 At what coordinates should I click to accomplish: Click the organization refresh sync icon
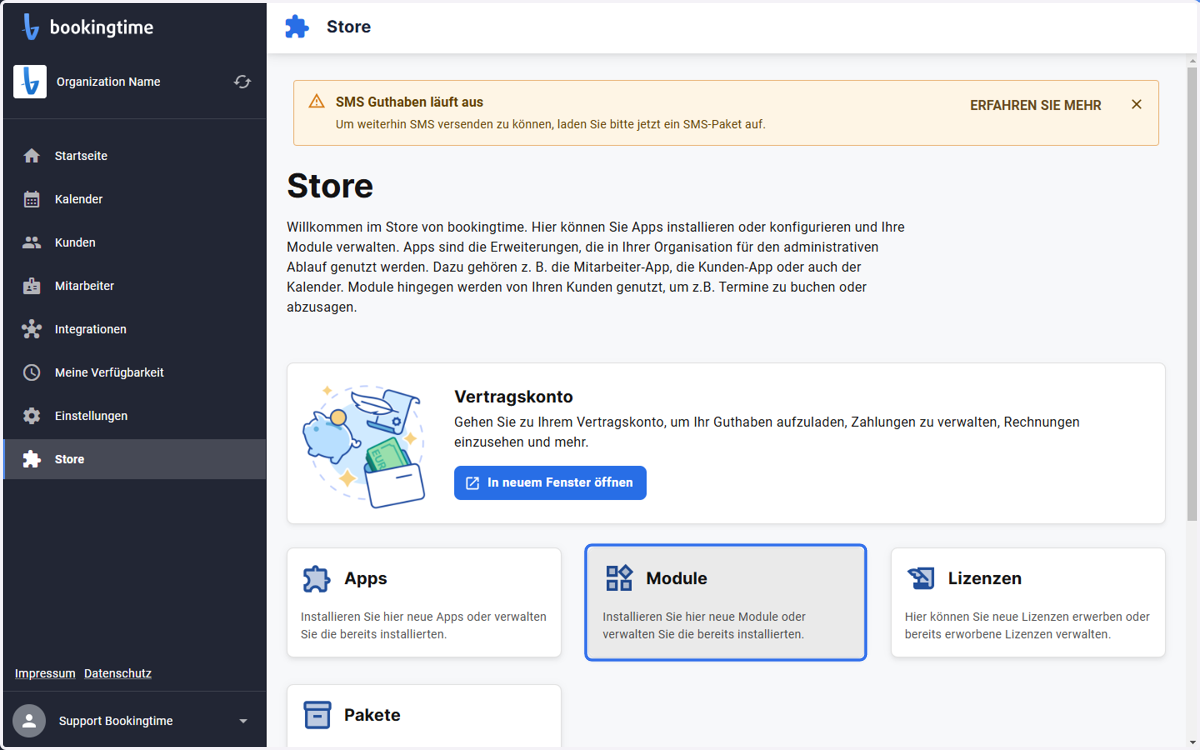pyautogui.click(x=242, y=82)
